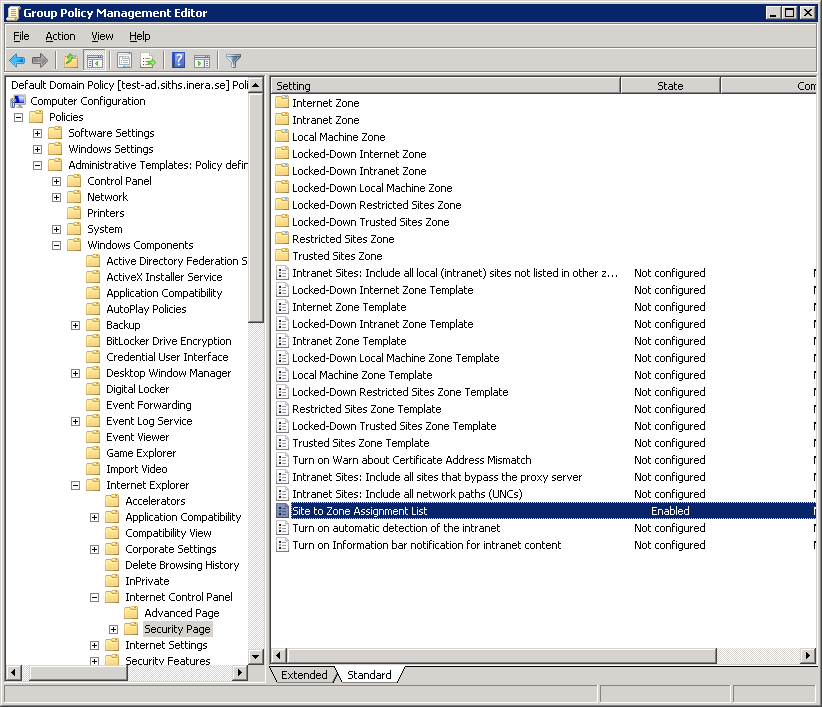
Task: Click settings list horizontal scrollbar right arrow
Action: [808, 655]
